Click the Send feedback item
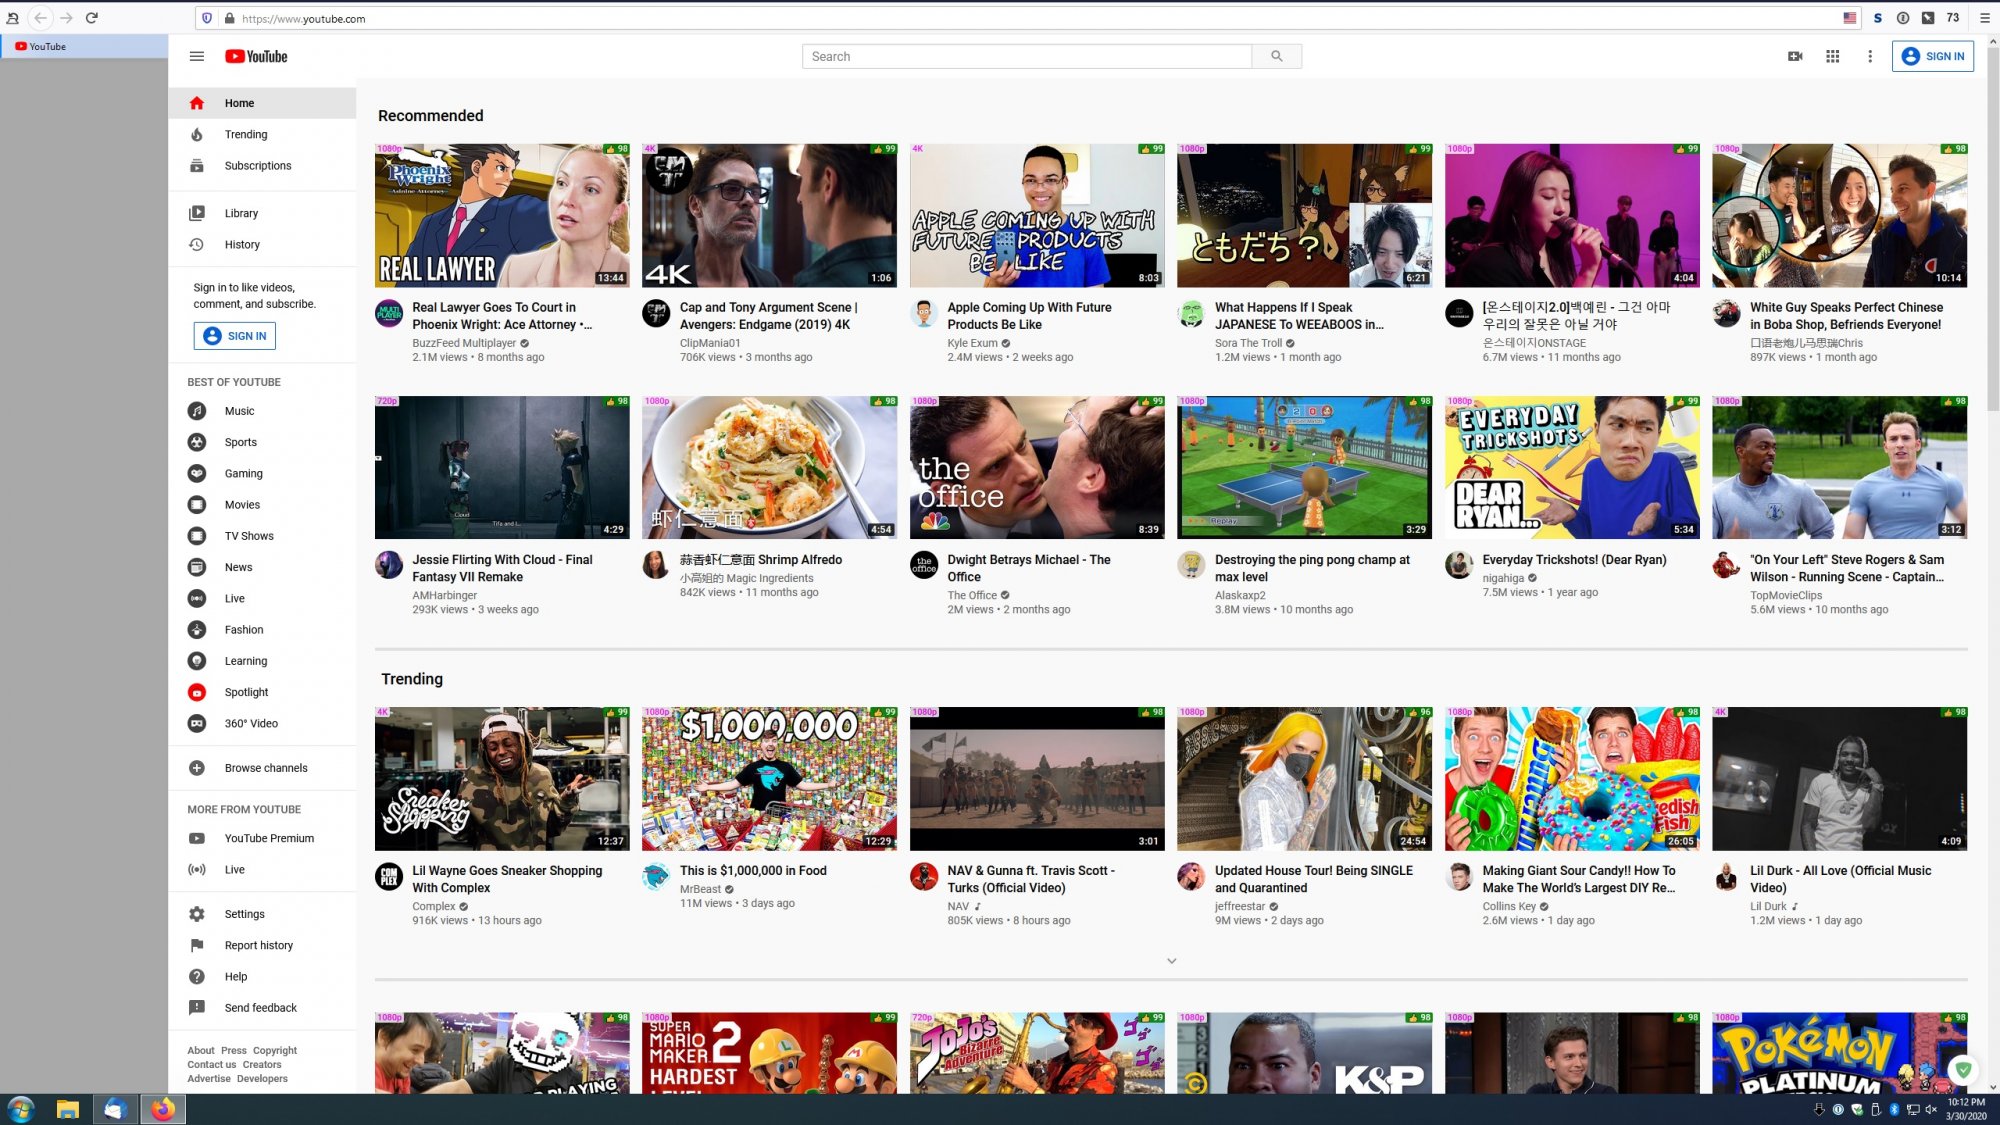 (x=260, y=1008)
